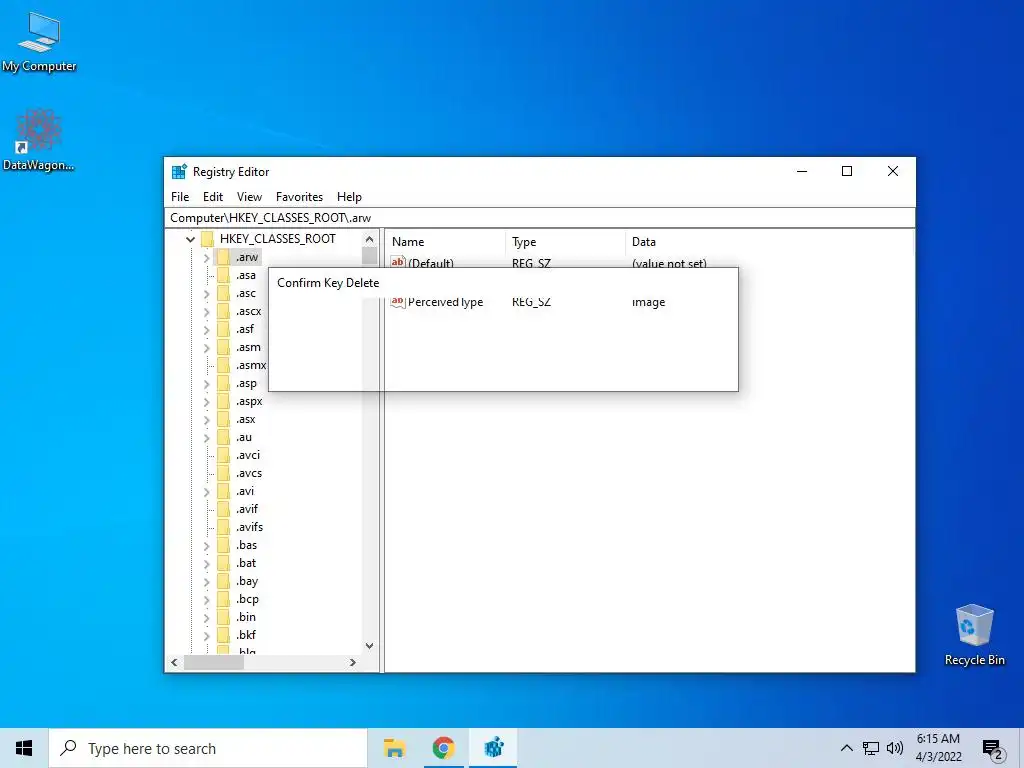This screenshot has width=1024, height=768.
Task: Select the .bat key folder icon
Action: 223,563
